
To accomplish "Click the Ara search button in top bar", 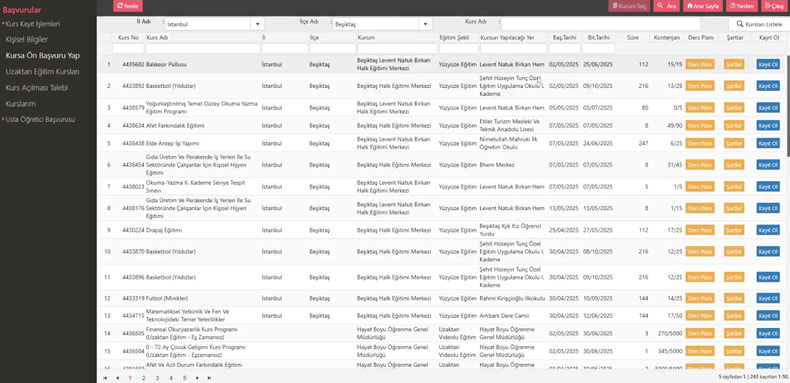I will [x=667, y=6].
